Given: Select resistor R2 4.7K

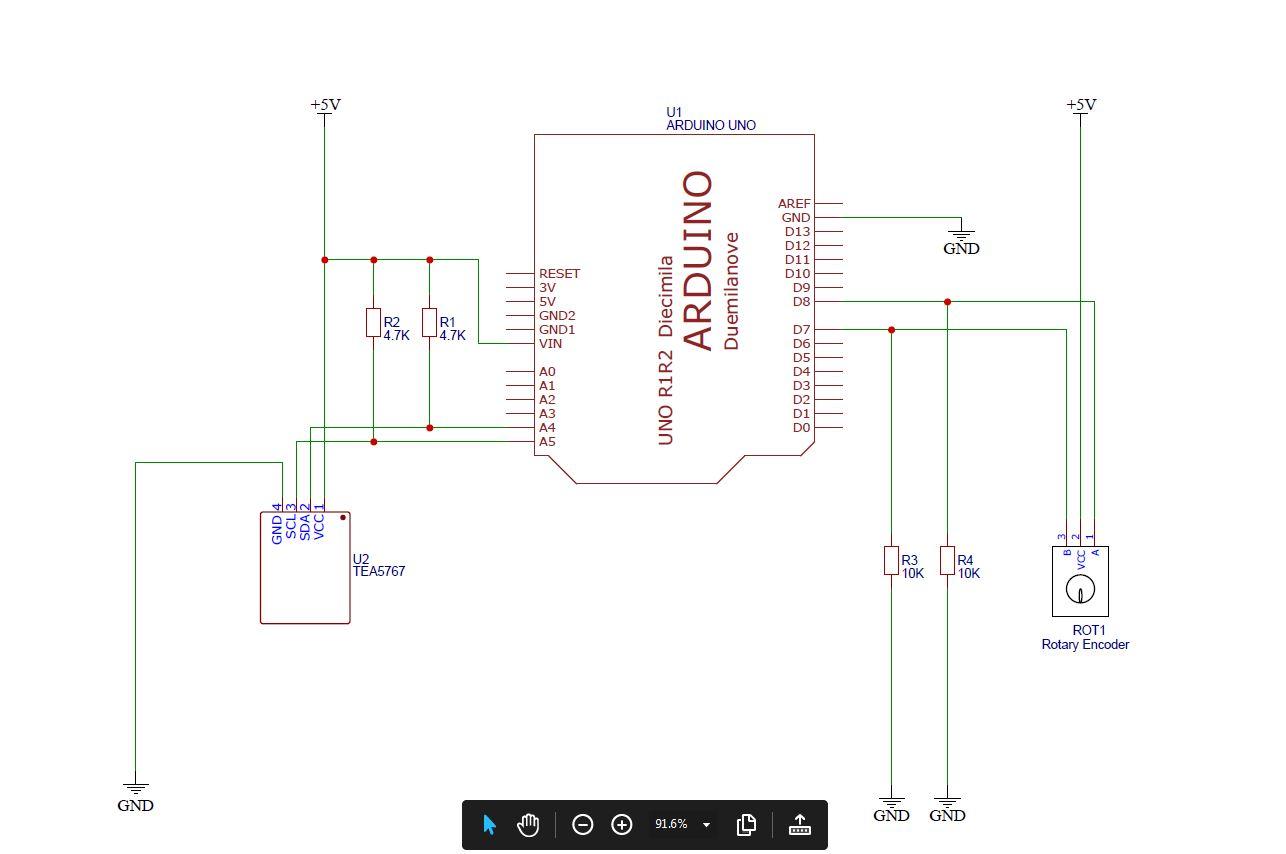Looking at the screenshot, I should [374, 320].
